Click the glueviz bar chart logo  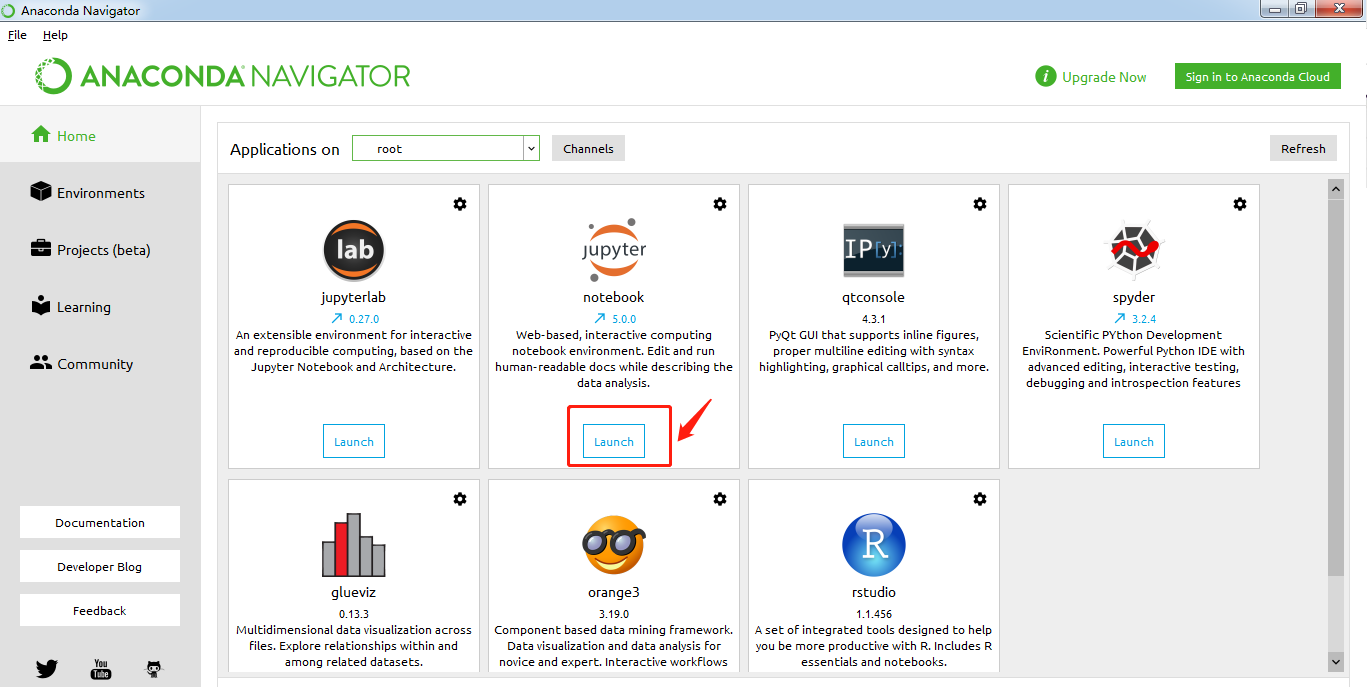[354, 545]
